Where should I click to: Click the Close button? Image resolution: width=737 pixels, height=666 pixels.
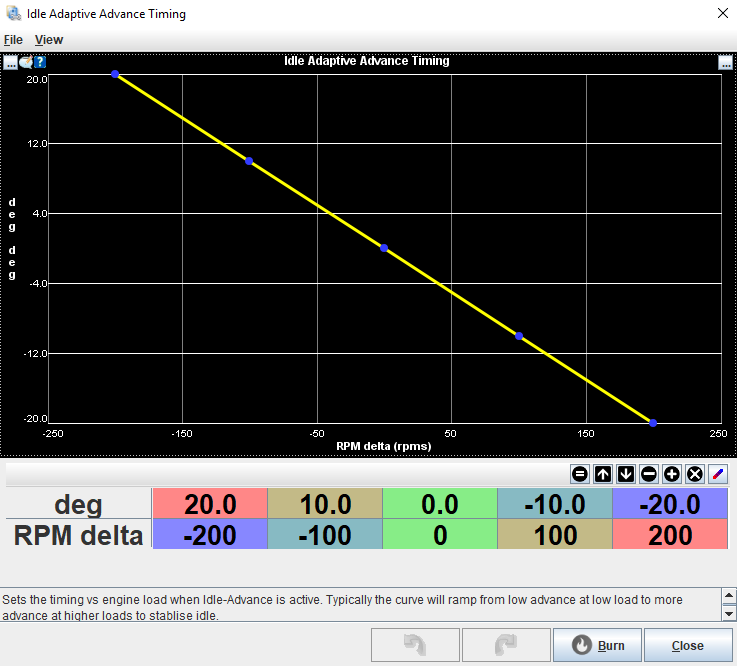(687, 645)
